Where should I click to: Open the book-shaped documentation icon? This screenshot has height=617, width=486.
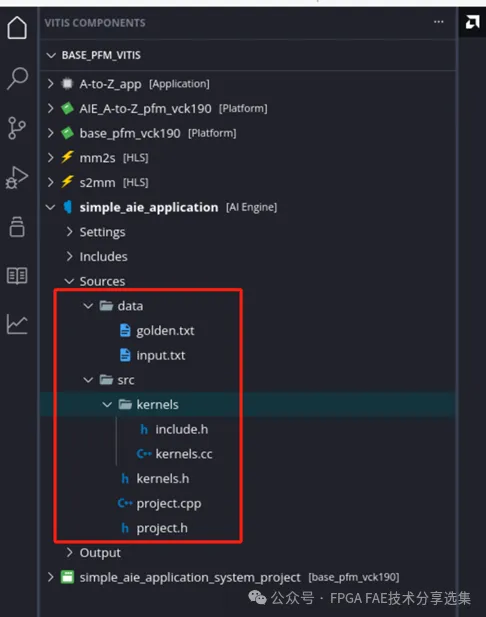[x=17, y=275]
